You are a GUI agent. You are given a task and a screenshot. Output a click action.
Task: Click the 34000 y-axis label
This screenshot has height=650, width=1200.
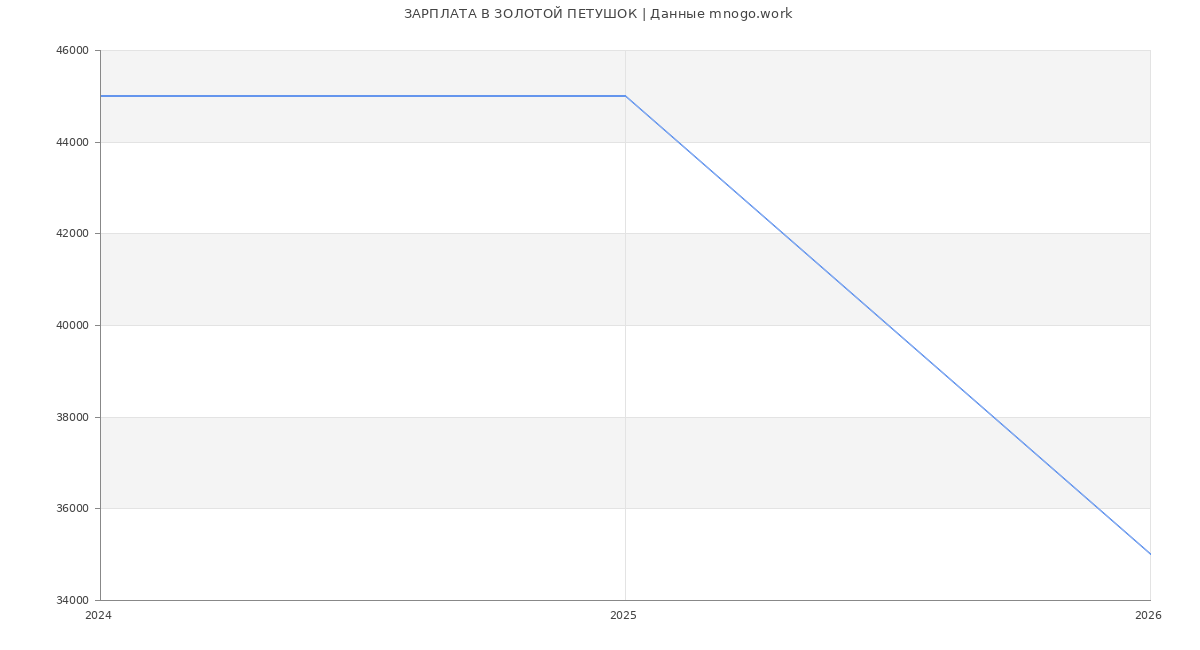[73, 600]
